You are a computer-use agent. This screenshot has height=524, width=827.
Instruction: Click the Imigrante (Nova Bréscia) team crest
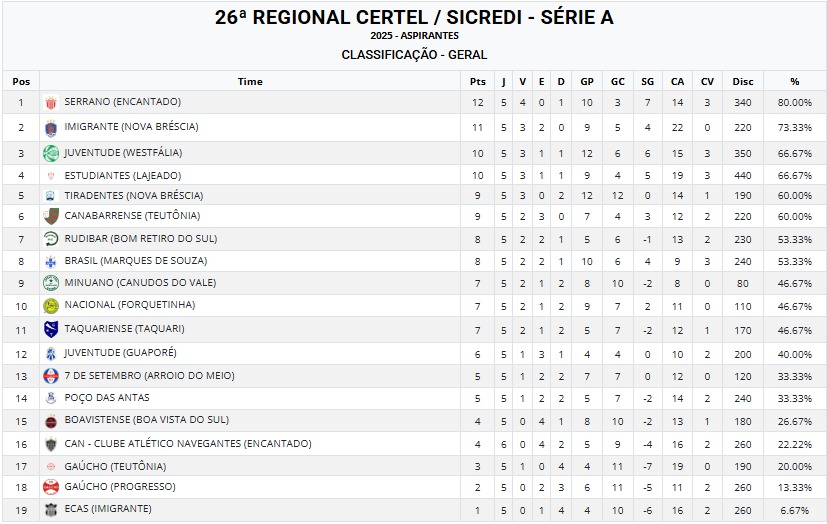51,128
